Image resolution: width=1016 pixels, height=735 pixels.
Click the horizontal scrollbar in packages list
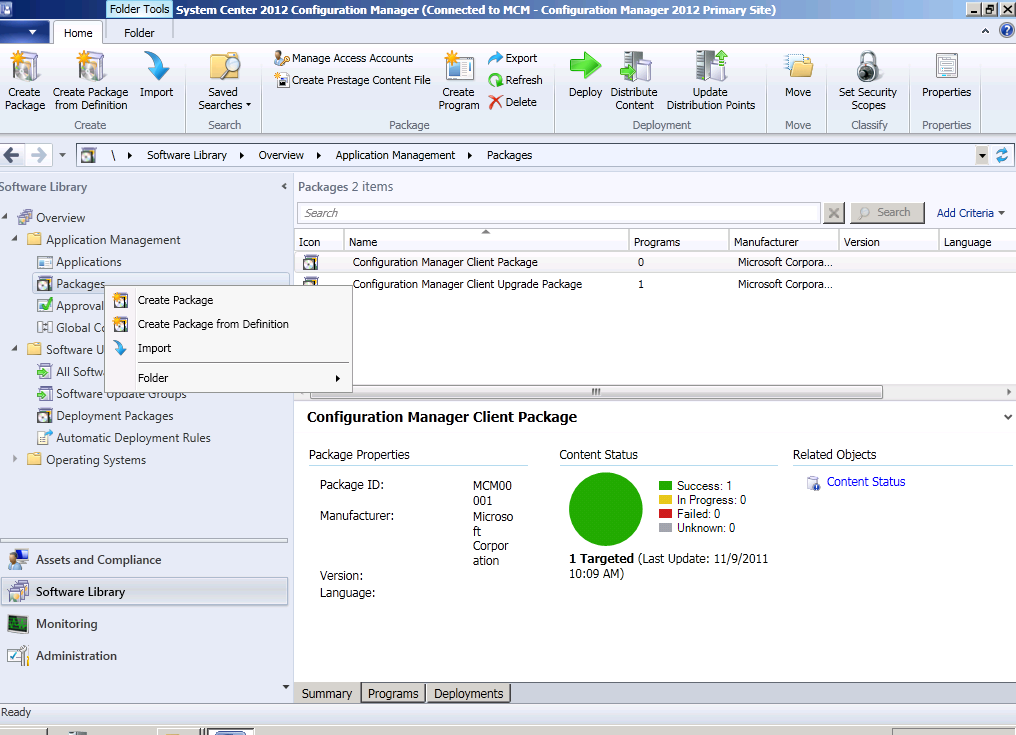(595, 391)
